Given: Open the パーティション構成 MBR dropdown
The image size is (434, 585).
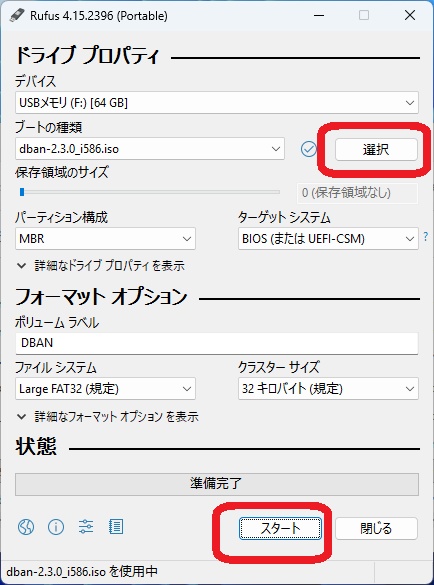Looking at the screenshot, I should [105, 239].
